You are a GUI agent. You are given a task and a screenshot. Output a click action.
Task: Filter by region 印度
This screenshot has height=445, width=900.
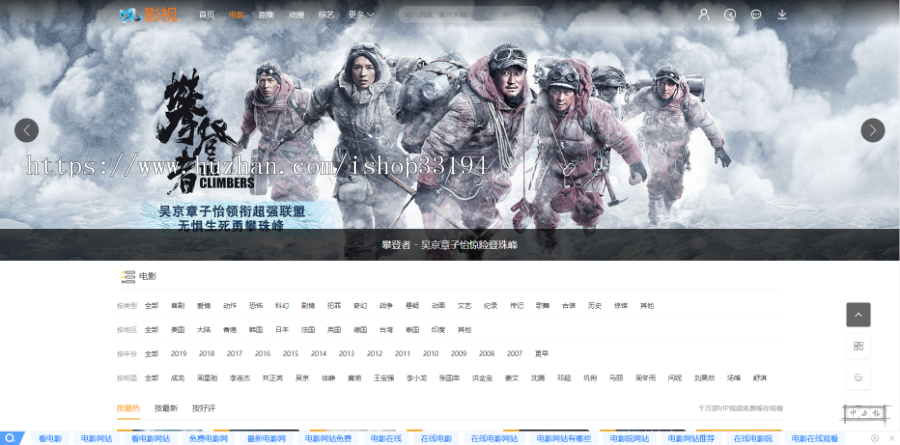[x=438, y=330]
